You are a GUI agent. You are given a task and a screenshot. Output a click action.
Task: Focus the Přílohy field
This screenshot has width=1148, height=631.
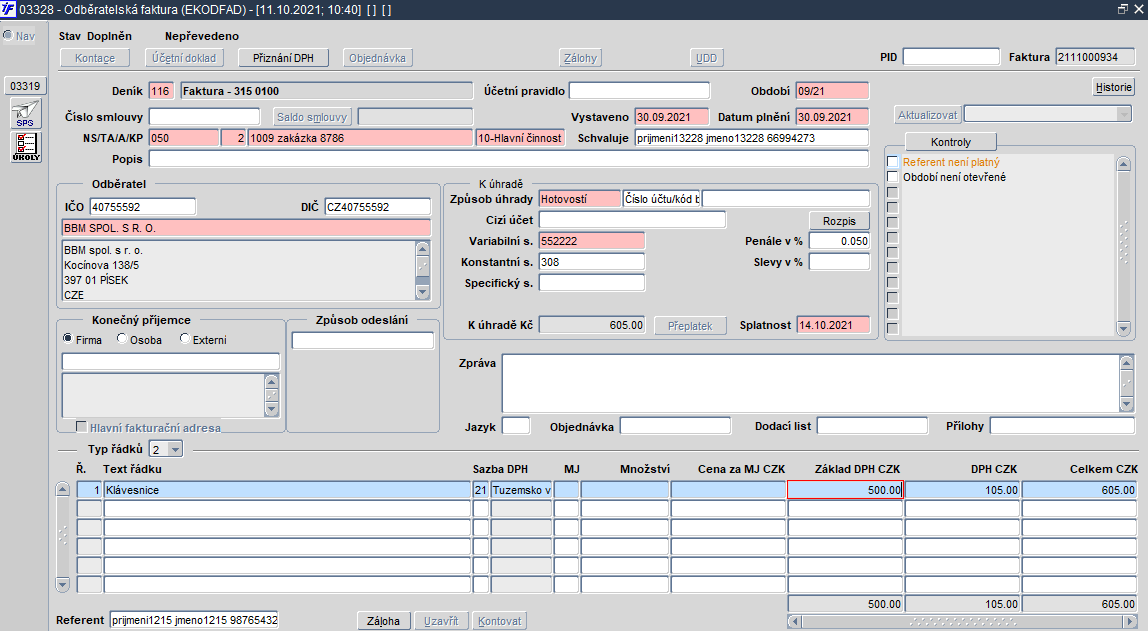pos(1062,426)
